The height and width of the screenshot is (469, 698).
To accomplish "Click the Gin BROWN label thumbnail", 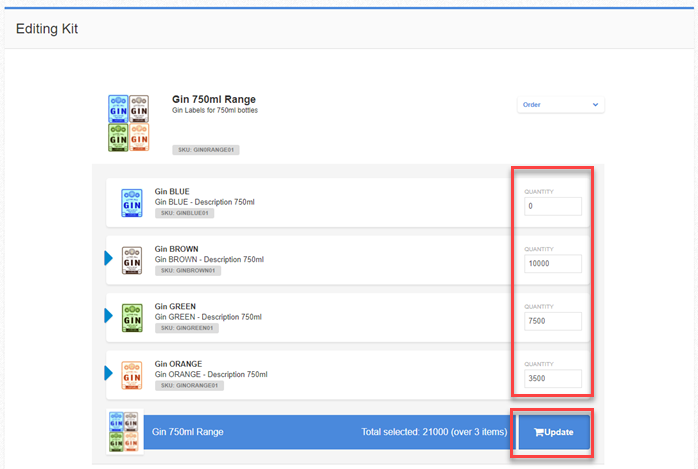I will 132,260.
